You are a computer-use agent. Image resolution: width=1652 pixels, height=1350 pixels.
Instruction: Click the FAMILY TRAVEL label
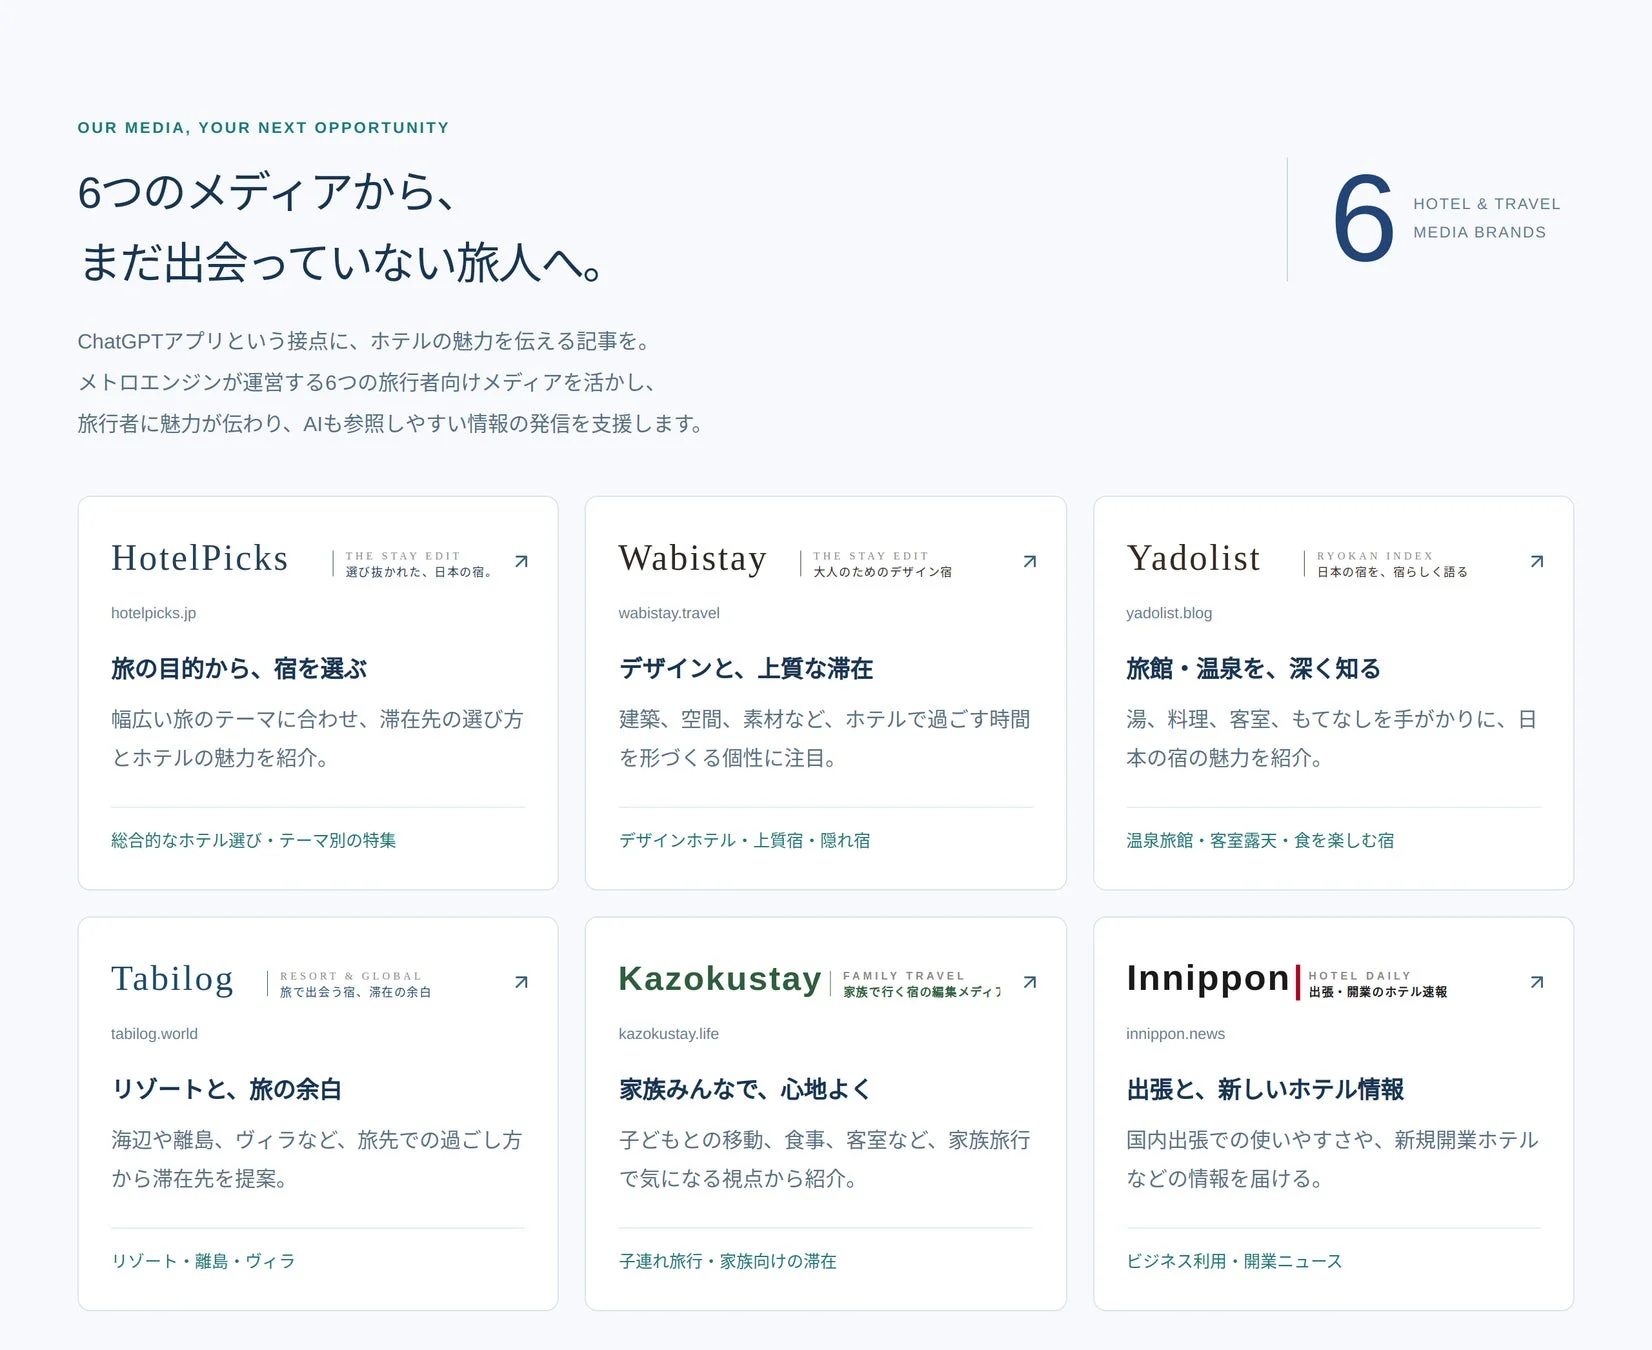pyautogui.click(x=904, y=976)
